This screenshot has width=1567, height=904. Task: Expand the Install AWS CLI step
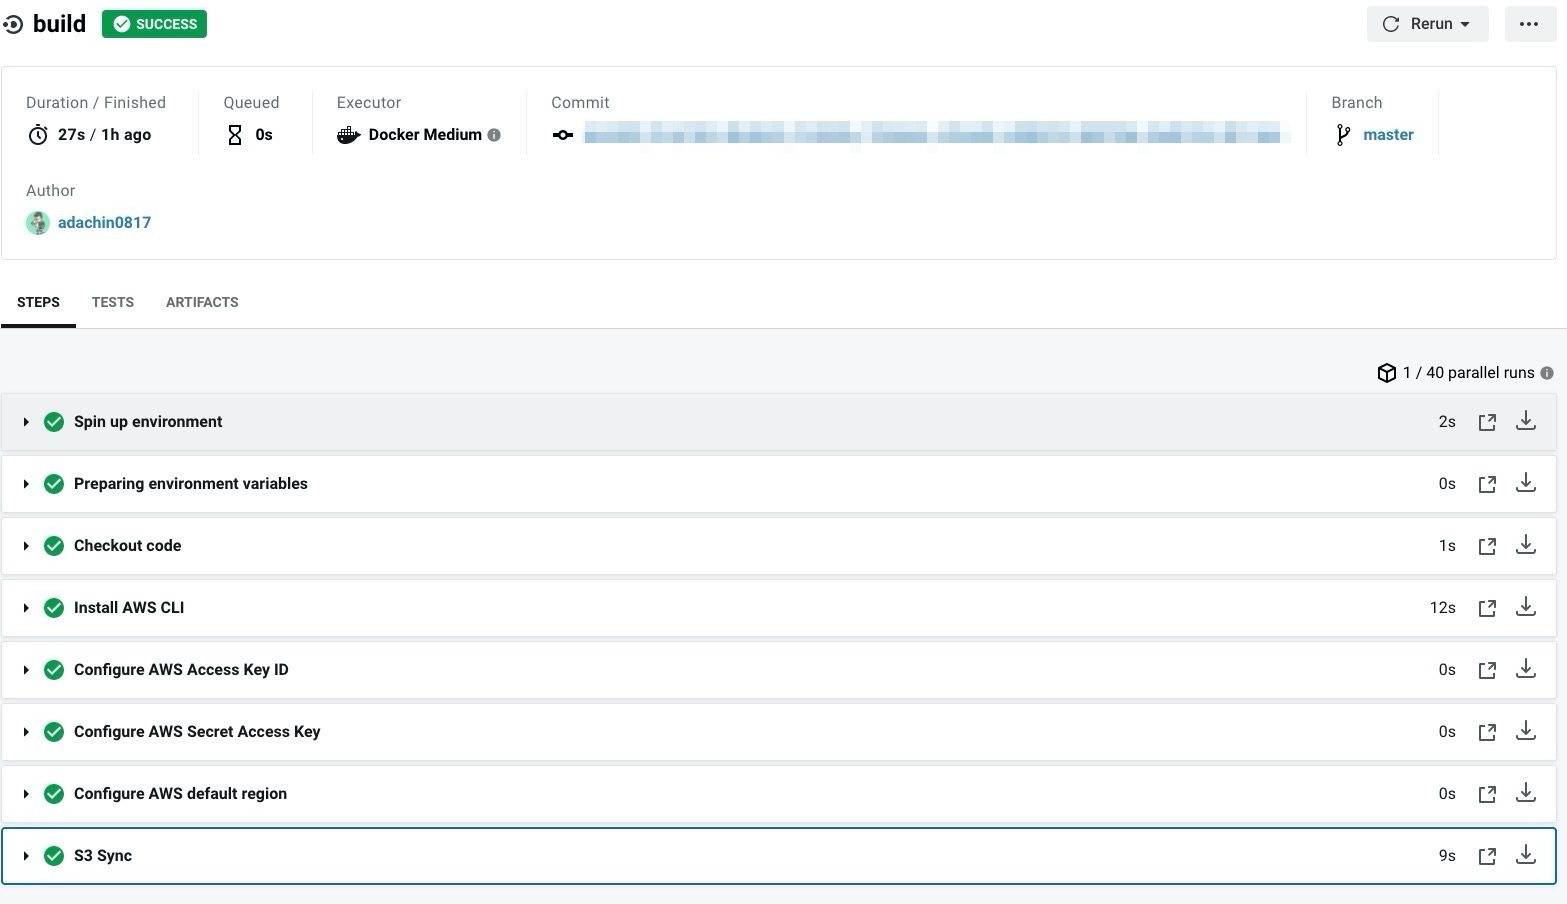[26, 608]
